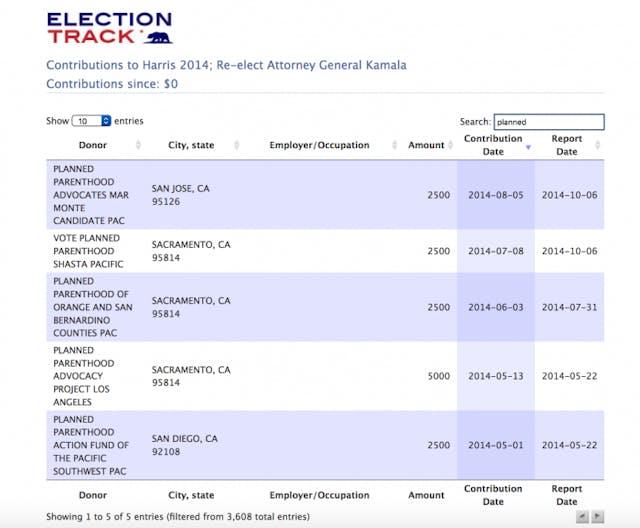
Task: Sort by Amount column sort arrows
Action: [x=450, y=145]
